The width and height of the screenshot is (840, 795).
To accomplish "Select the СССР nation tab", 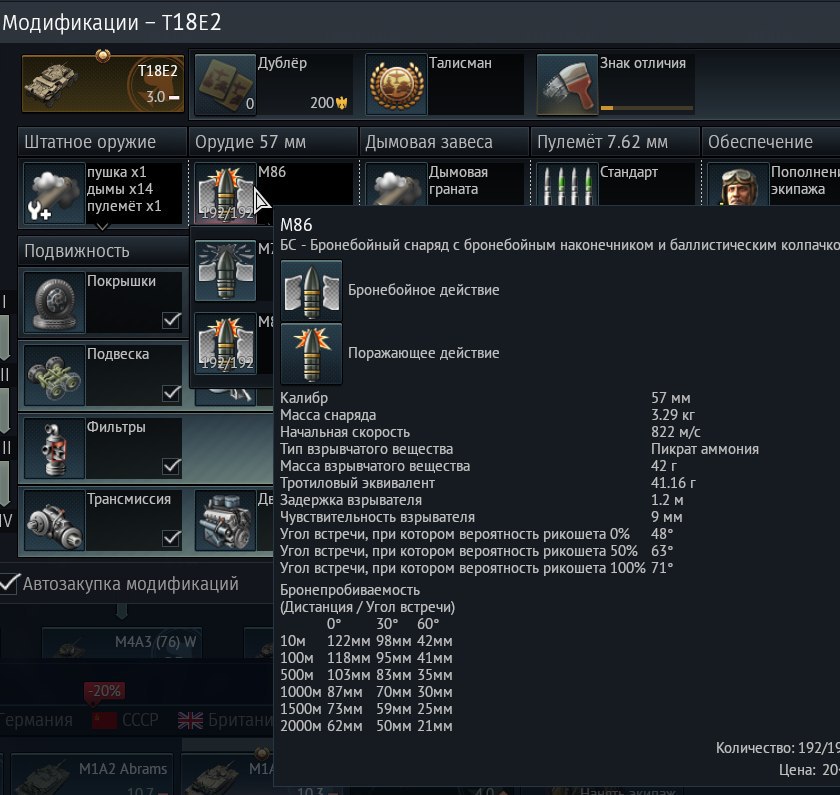I will coord(125,721).
